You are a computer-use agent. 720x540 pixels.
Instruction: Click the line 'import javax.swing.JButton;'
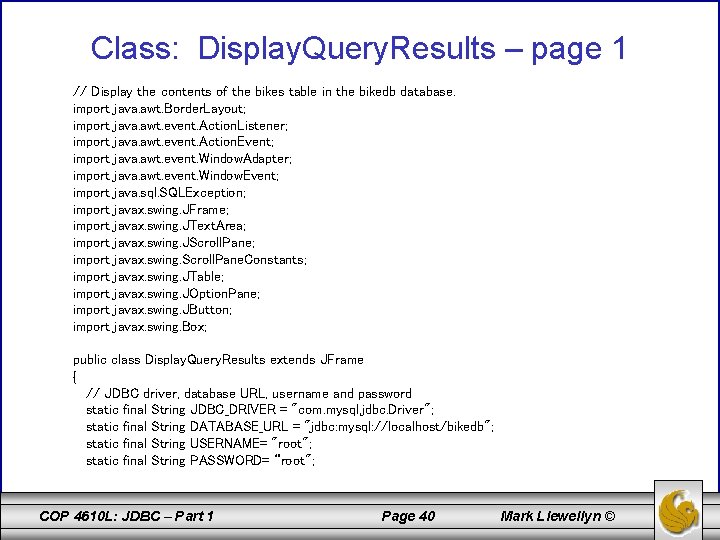coord(152,310)
